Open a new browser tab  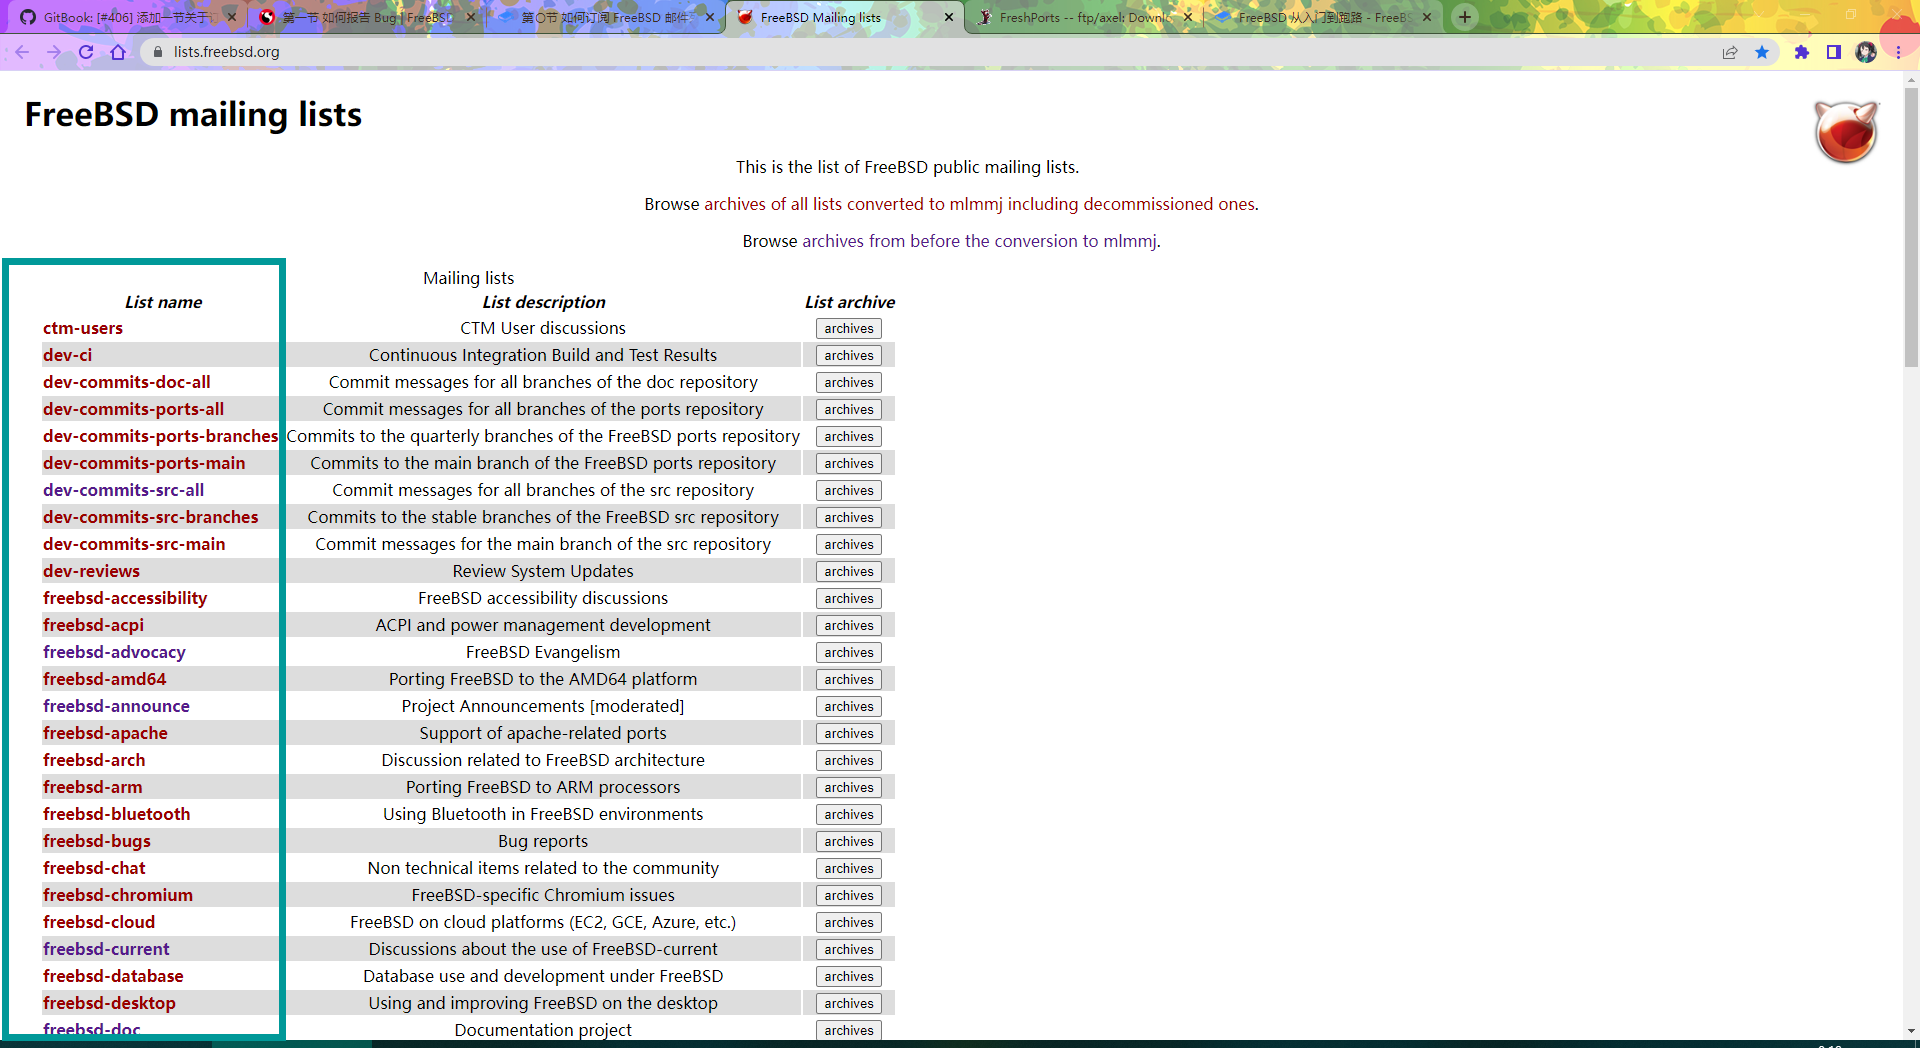click(x=1465, y=17)
